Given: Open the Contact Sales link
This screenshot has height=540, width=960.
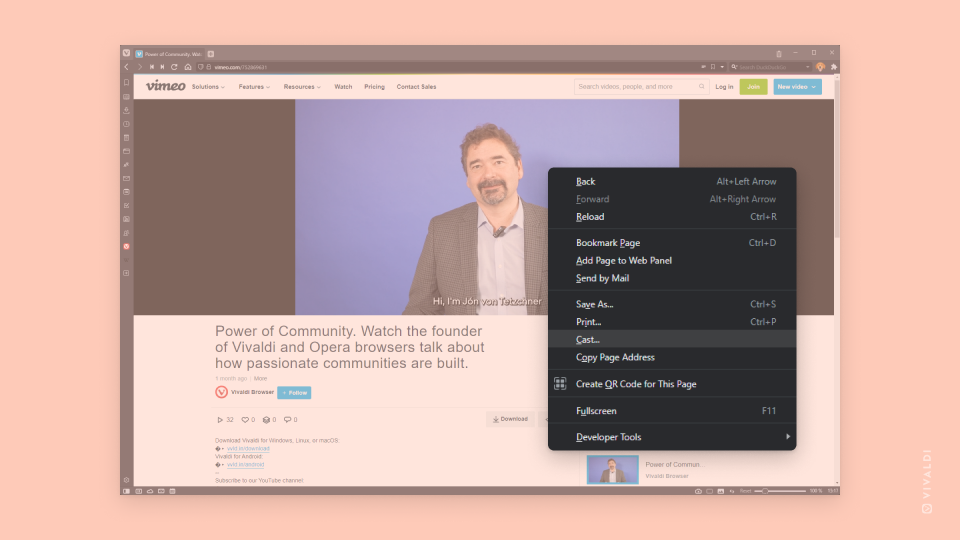Looking at the screenshot, I should pos(416,87).
